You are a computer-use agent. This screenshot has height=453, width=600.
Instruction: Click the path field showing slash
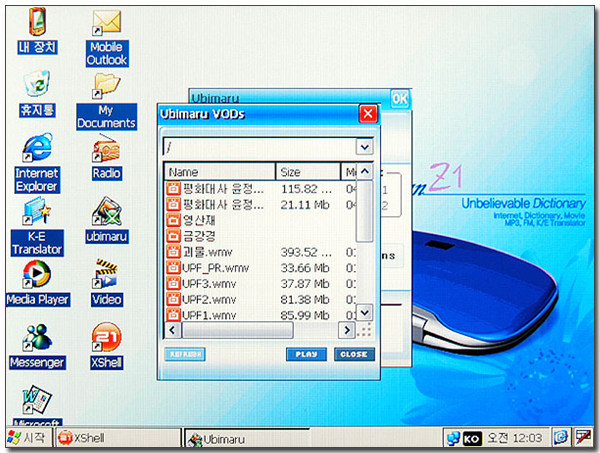point(259,147)
